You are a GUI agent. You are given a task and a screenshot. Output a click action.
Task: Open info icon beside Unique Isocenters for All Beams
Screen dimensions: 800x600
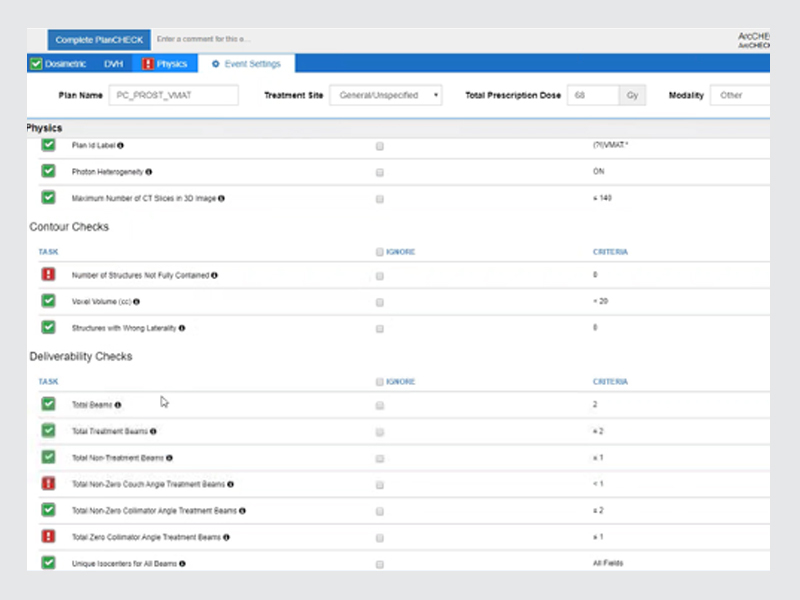(183, 564)
